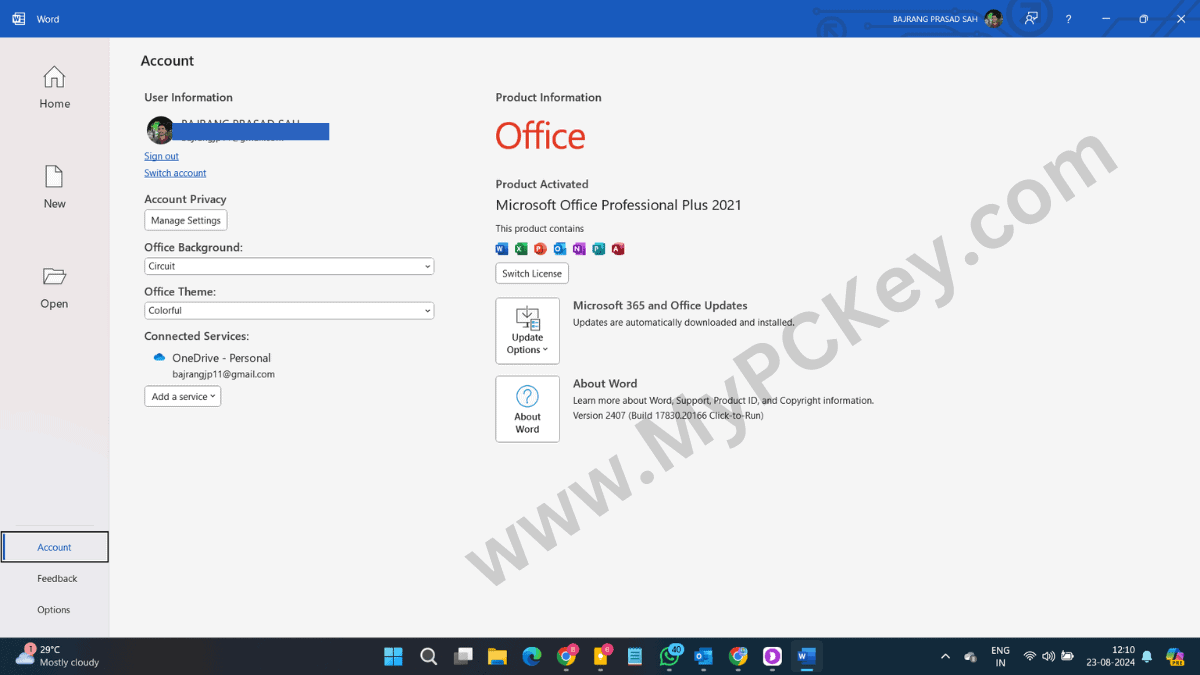Open Help question mark in title bar
Image resolution: width=1200 pixels, height=675 pixels.
[1068, 19]
